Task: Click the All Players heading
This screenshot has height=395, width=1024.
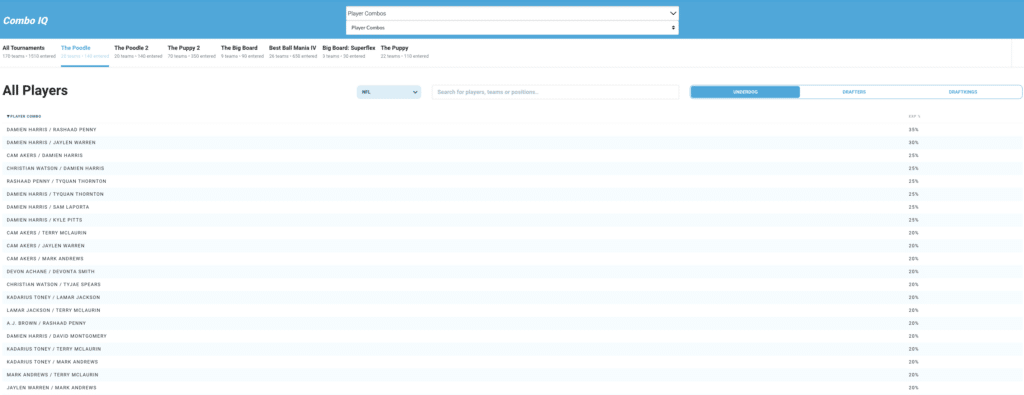Action: pos(35,91)
